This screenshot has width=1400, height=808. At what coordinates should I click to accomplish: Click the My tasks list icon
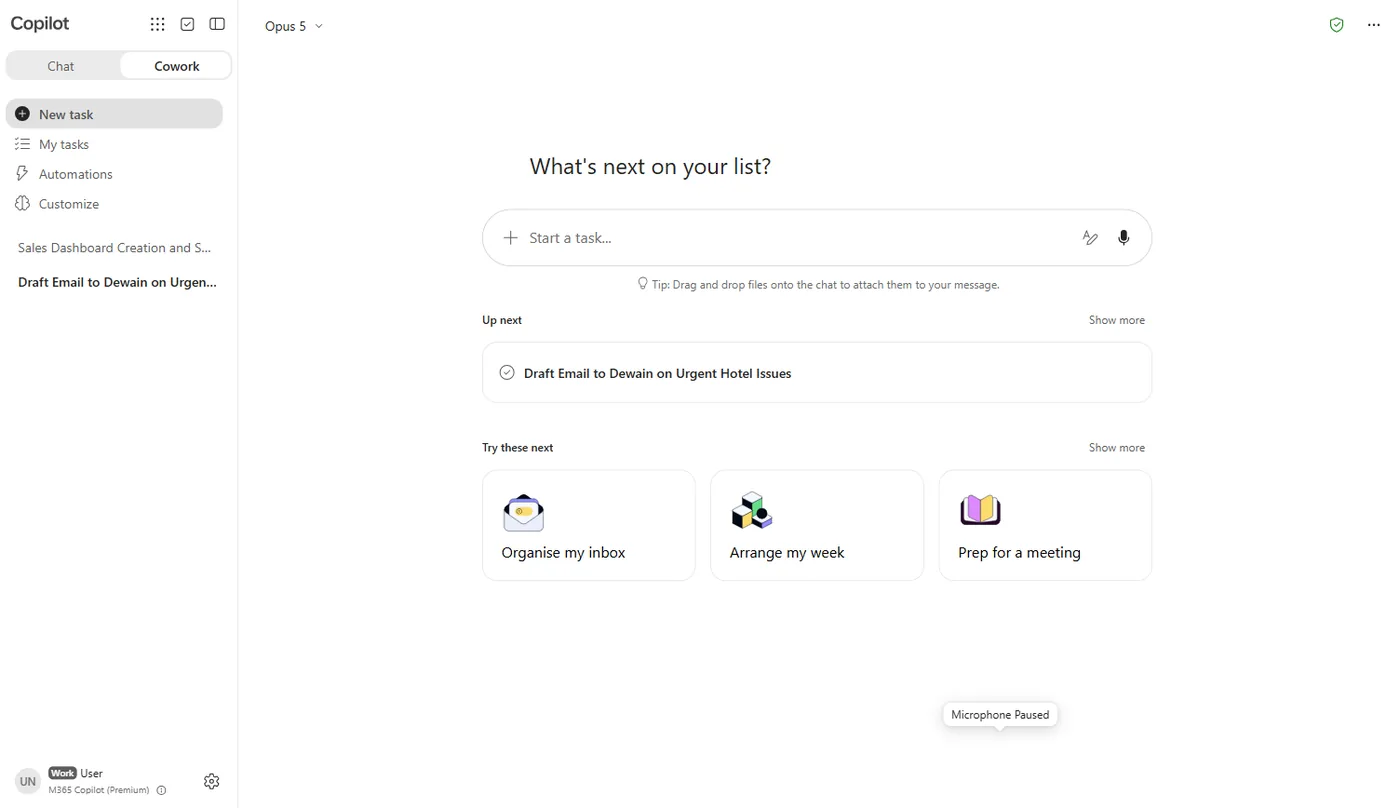tap(22, 144)
